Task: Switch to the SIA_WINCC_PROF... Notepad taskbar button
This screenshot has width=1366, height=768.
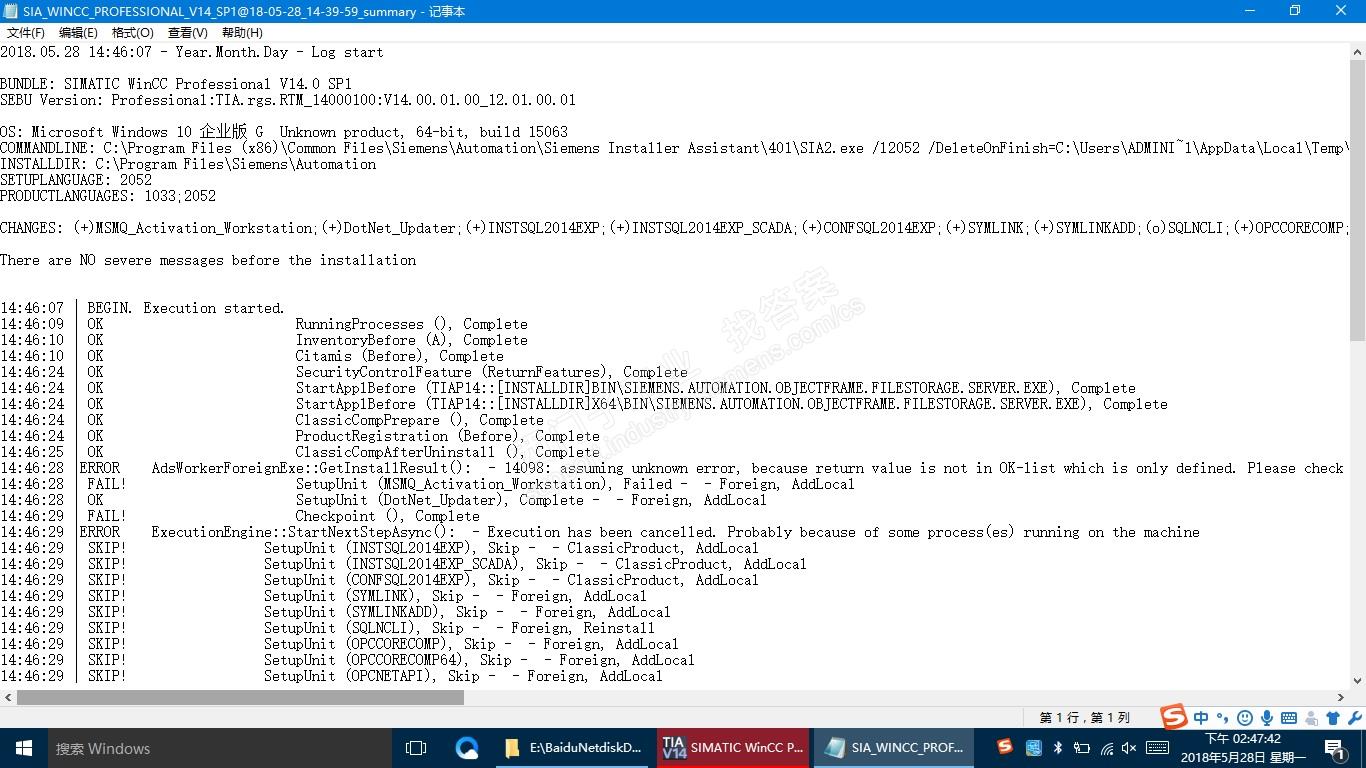Action: click(x=896, y=748)
